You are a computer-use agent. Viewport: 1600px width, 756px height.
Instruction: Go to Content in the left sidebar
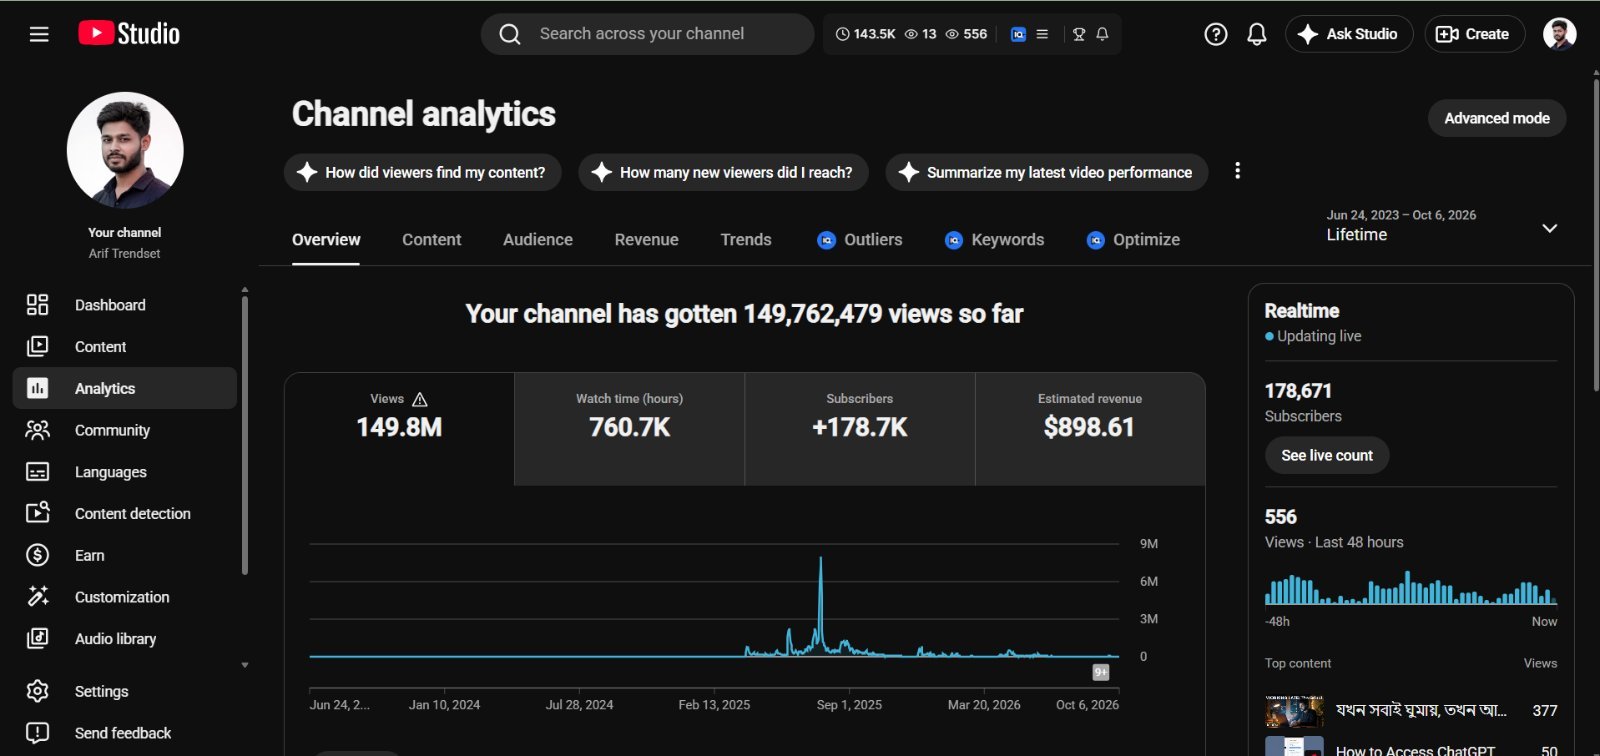(x=124, y=347)
